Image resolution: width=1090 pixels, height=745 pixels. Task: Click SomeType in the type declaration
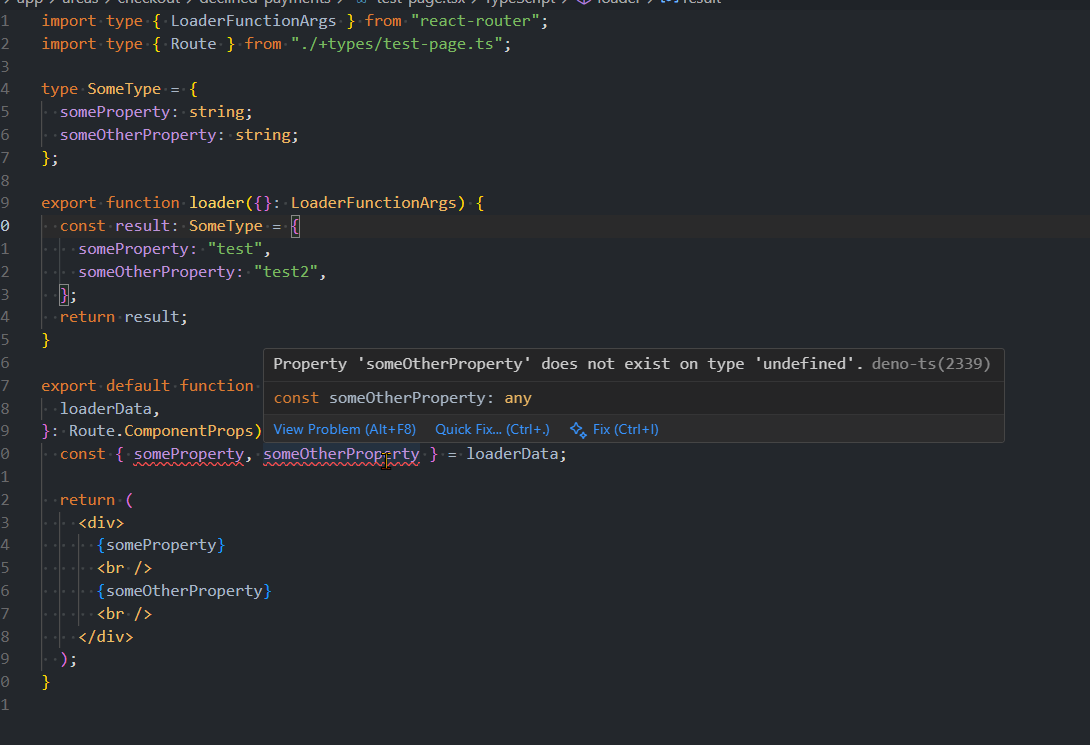pyautogui.click(x=124, y=89)
